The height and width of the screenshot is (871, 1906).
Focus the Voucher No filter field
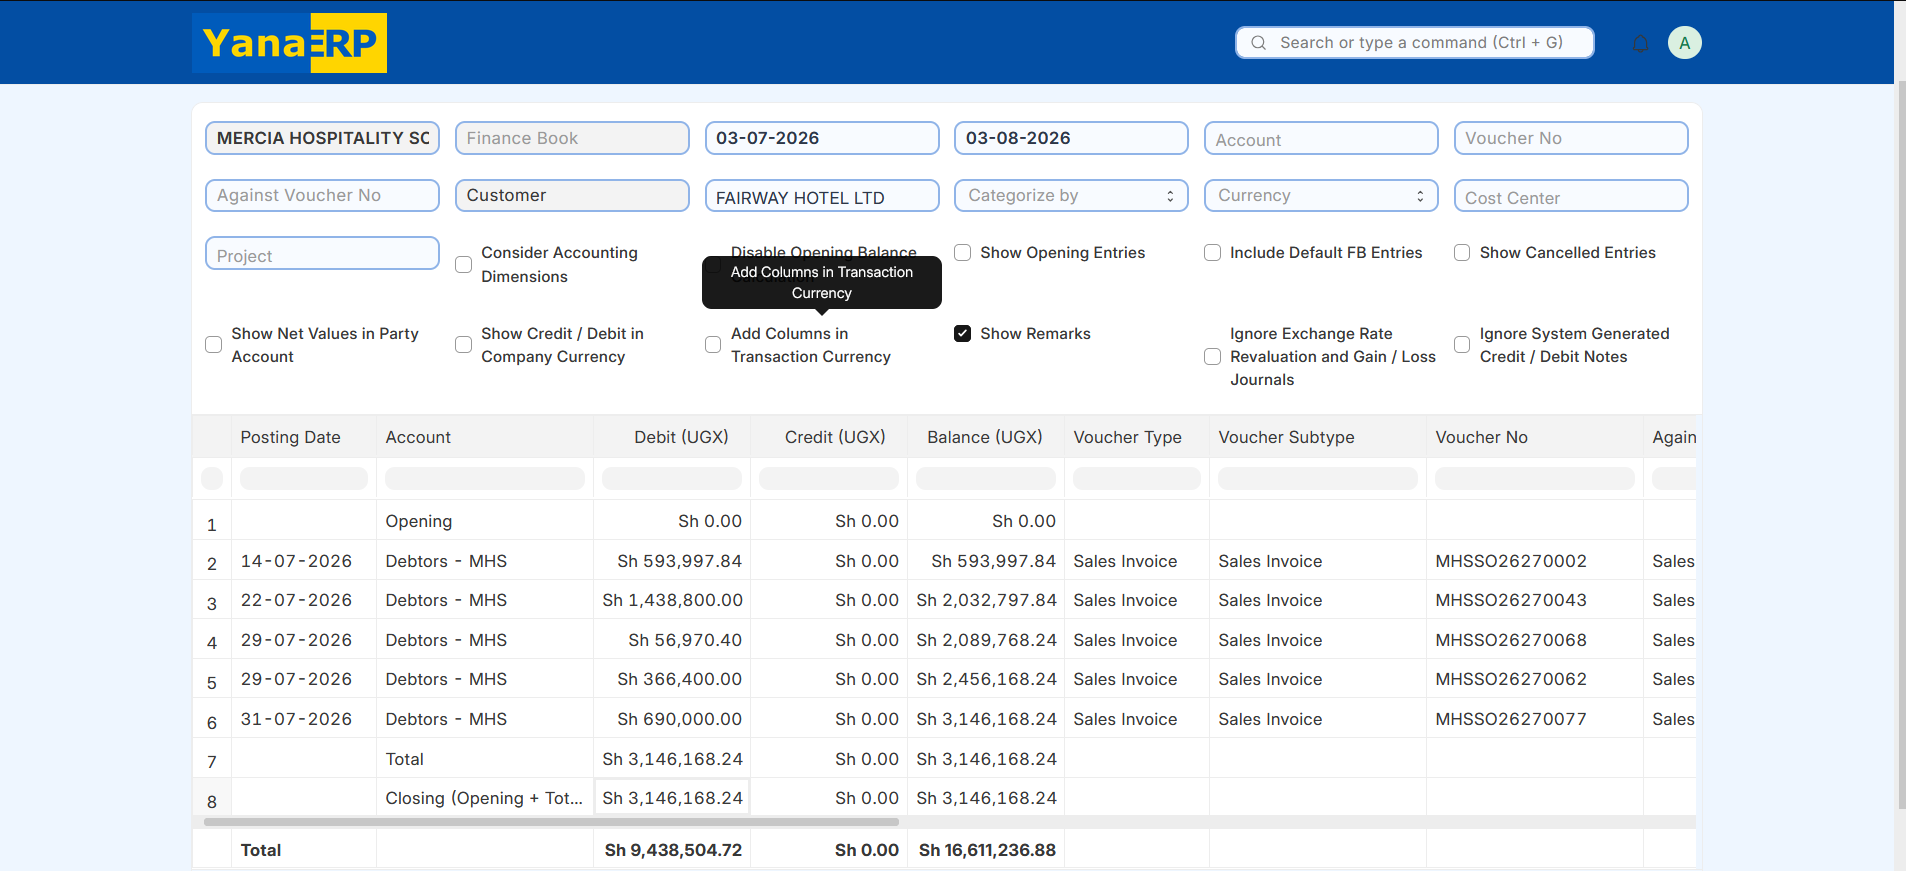tap(1571, 138)
